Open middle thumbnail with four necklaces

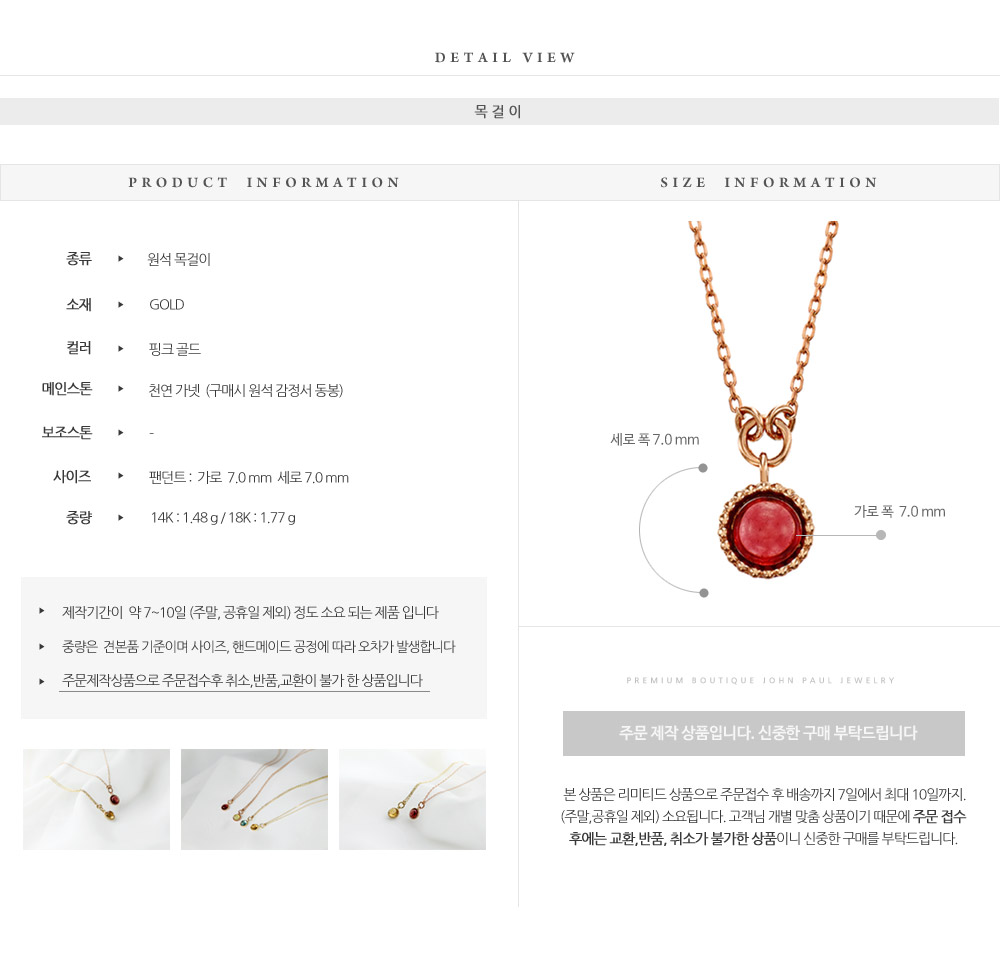(254, 799)
